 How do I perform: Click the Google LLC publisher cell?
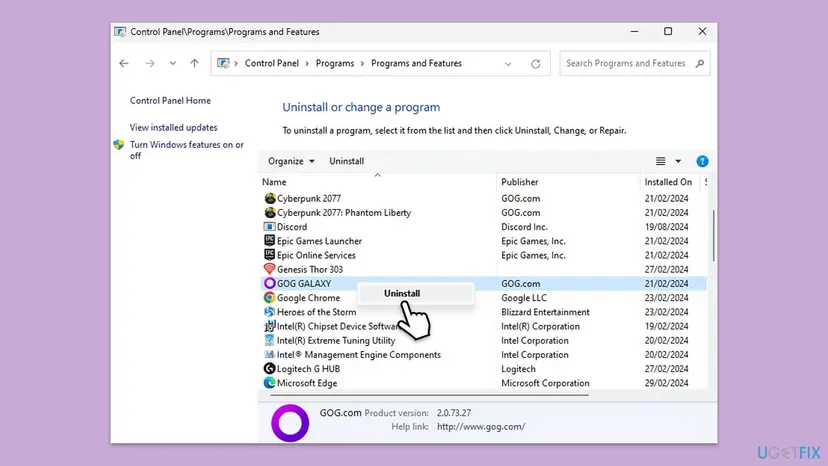[523, 298]
